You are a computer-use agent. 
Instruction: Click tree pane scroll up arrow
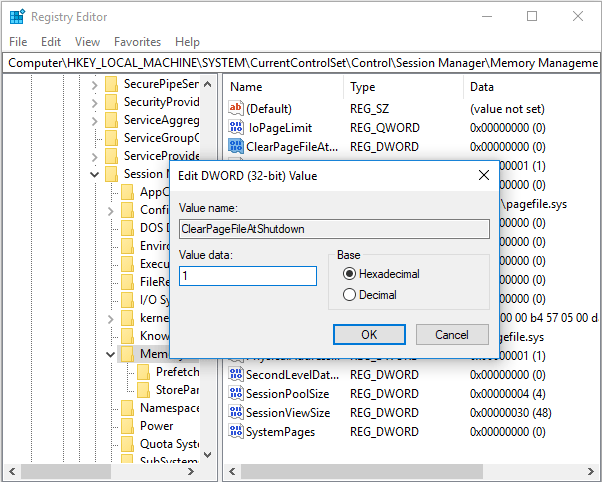pos(208,84)
